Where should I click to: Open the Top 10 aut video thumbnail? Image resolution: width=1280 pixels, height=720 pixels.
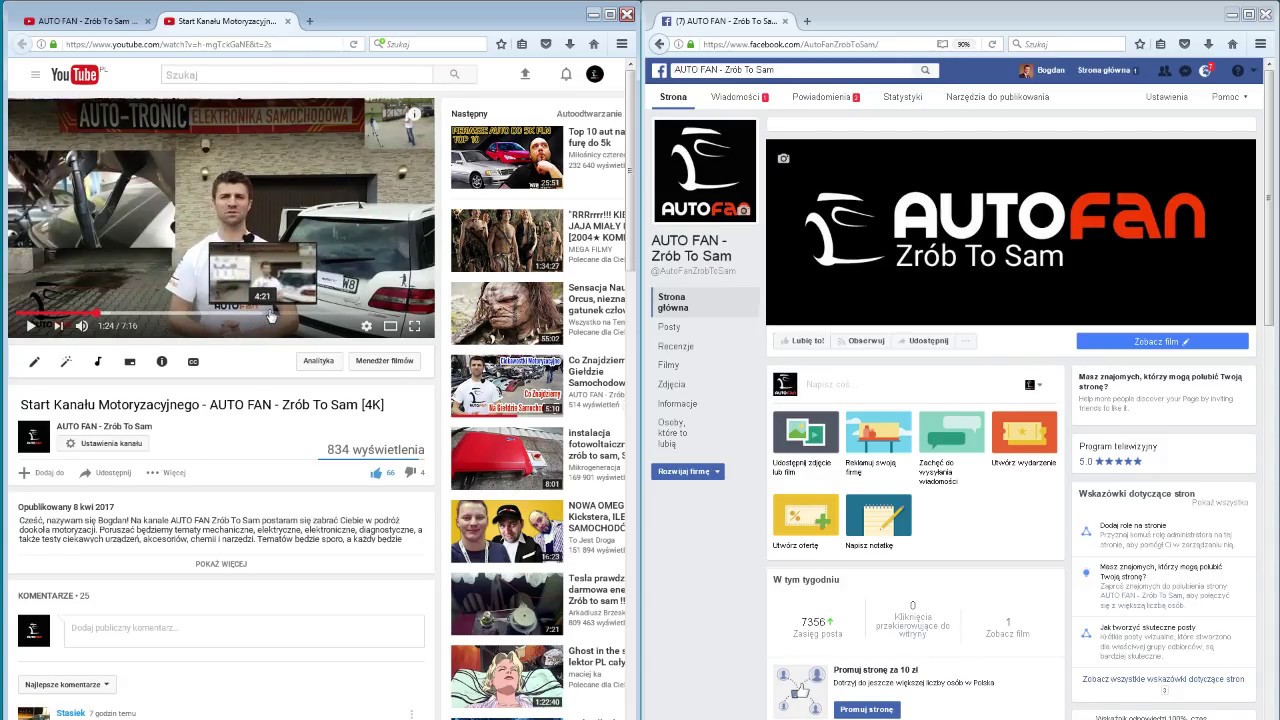(507, 157)
